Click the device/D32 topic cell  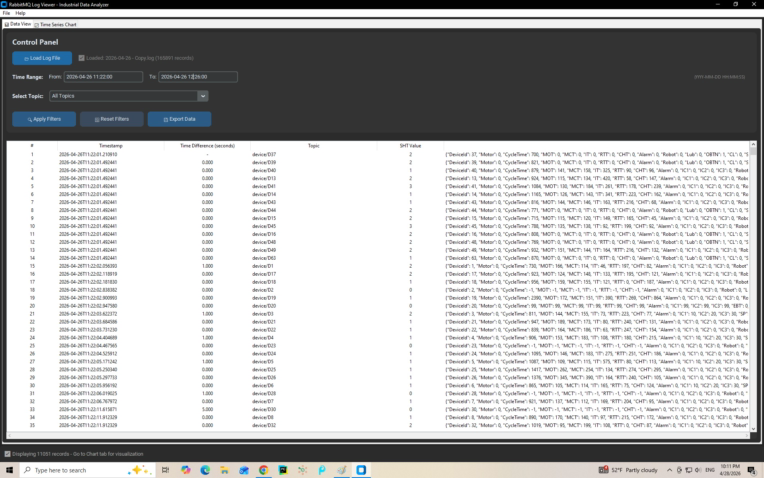264,425
